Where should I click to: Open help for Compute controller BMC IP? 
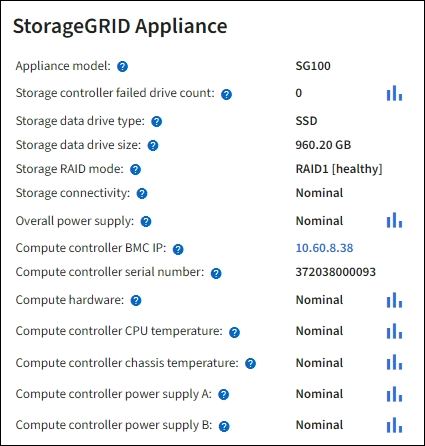tap(178, 249)
